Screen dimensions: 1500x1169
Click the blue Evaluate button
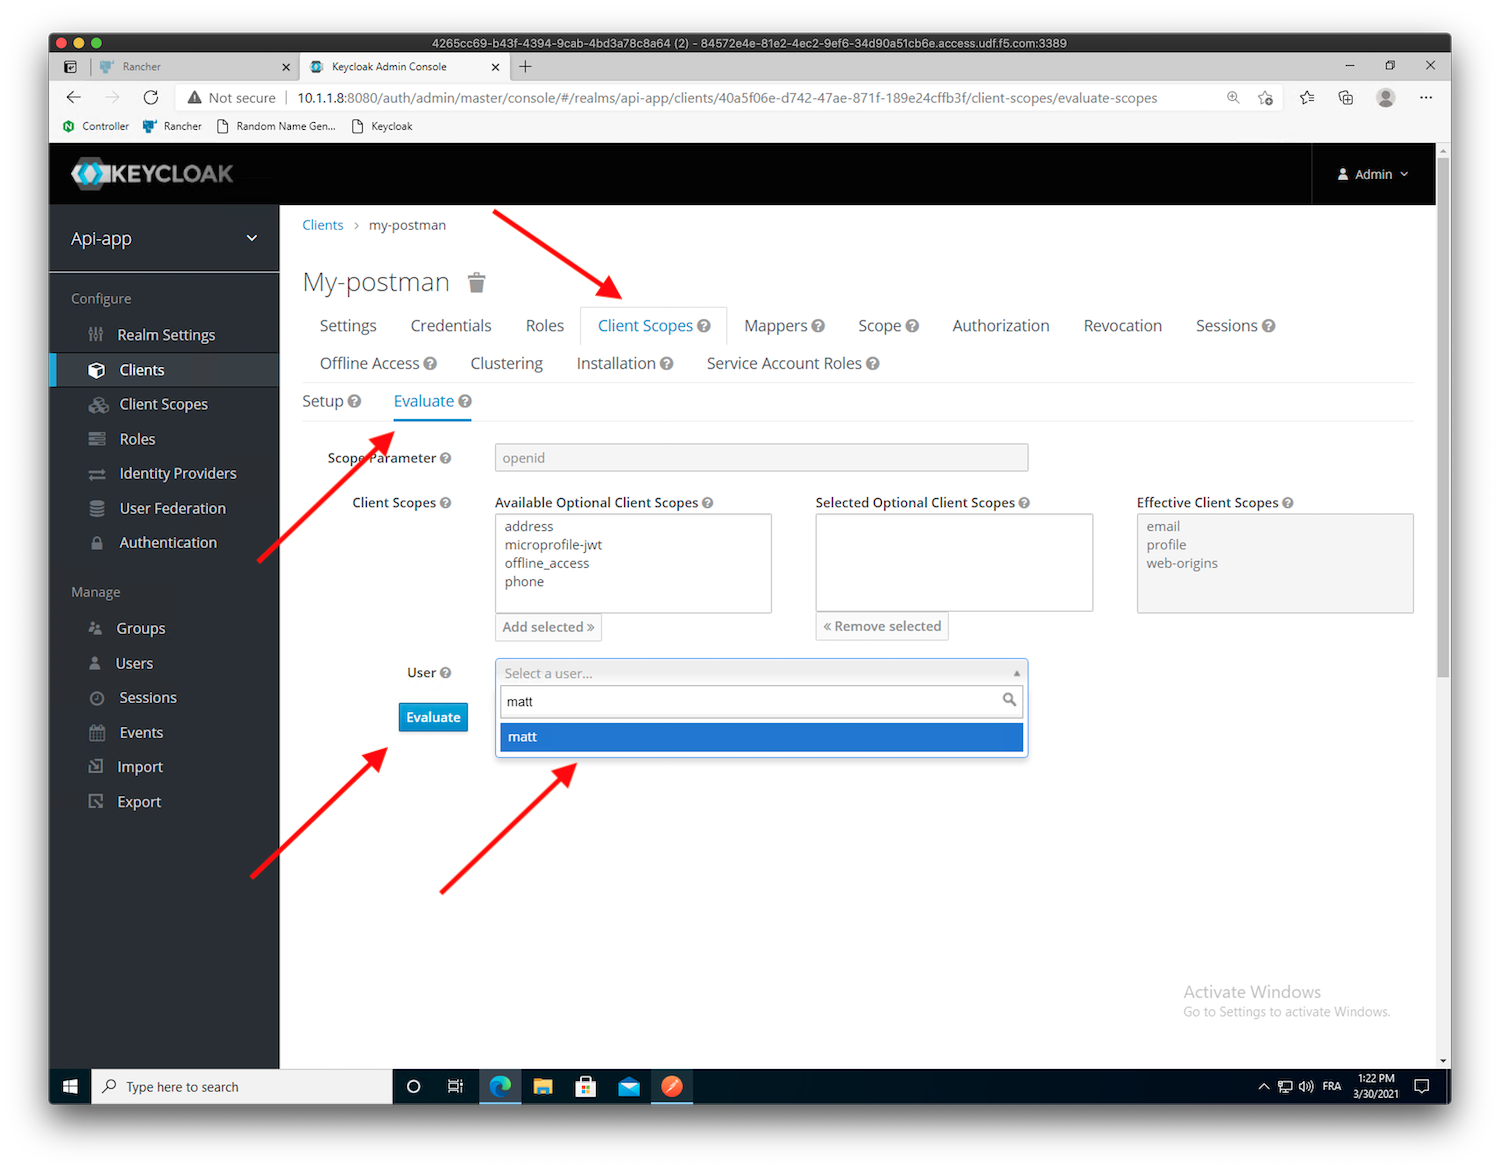(433, 717)
